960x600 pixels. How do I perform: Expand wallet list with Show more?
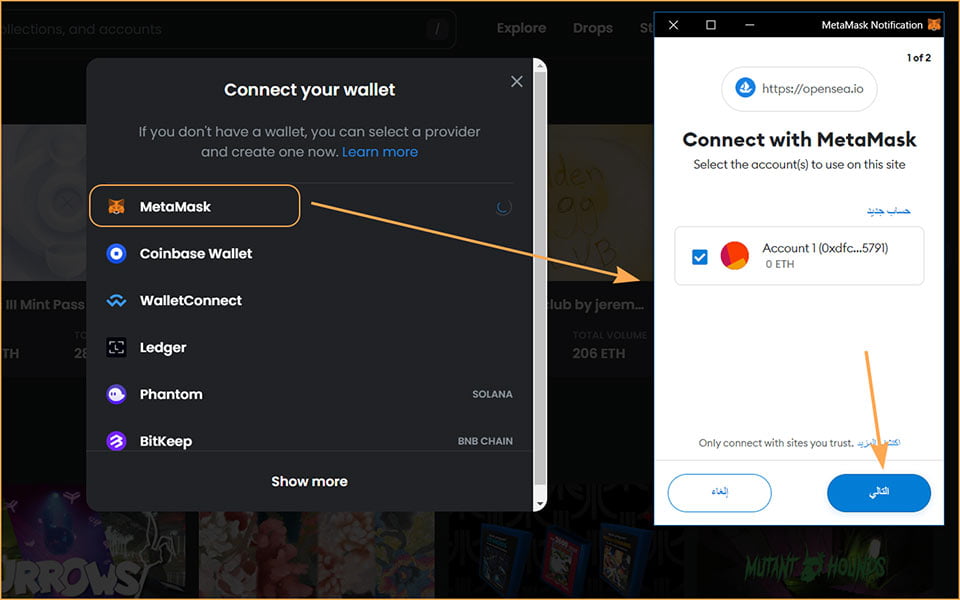[x=309, y=481]
